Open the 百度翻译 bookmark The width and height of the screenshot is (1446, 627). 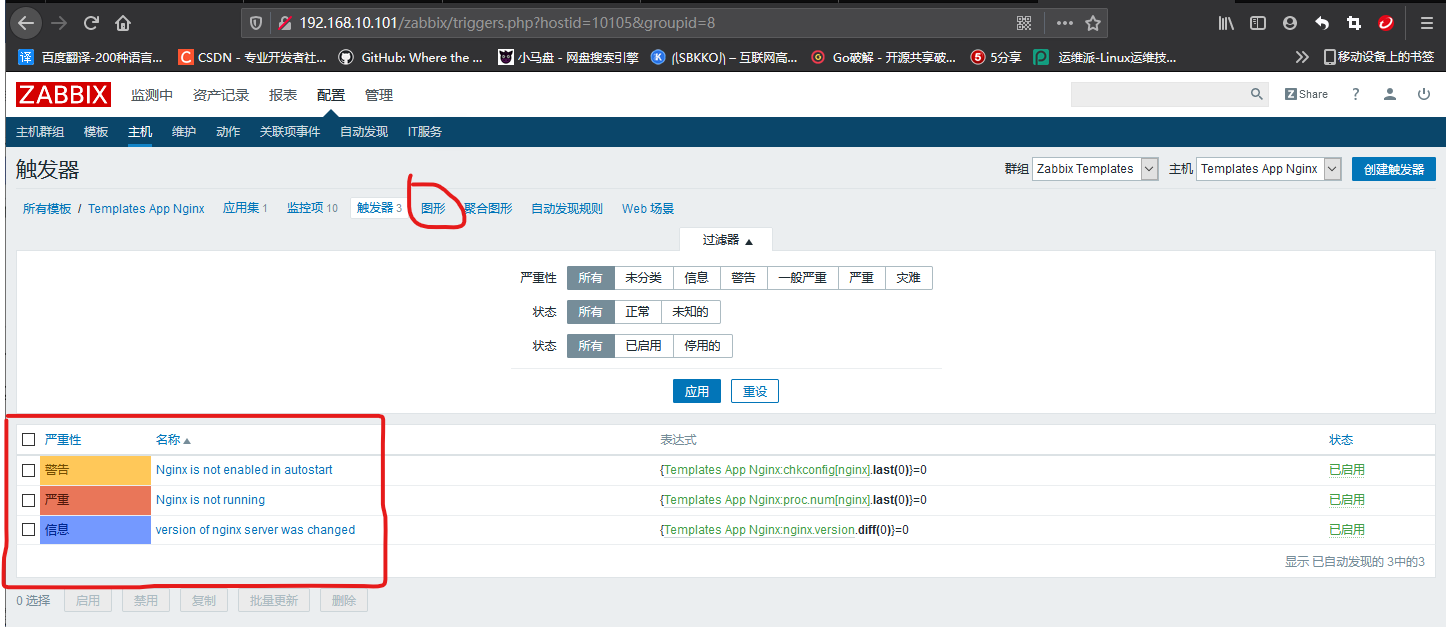point(92,57)
